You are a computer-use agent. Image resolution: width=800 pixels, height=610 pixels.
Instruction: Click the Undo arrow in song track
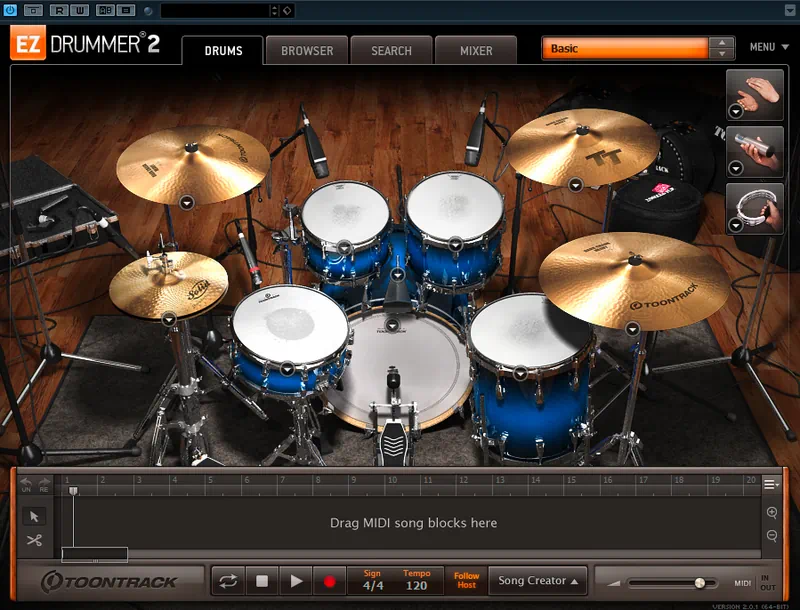pos(26,485)
